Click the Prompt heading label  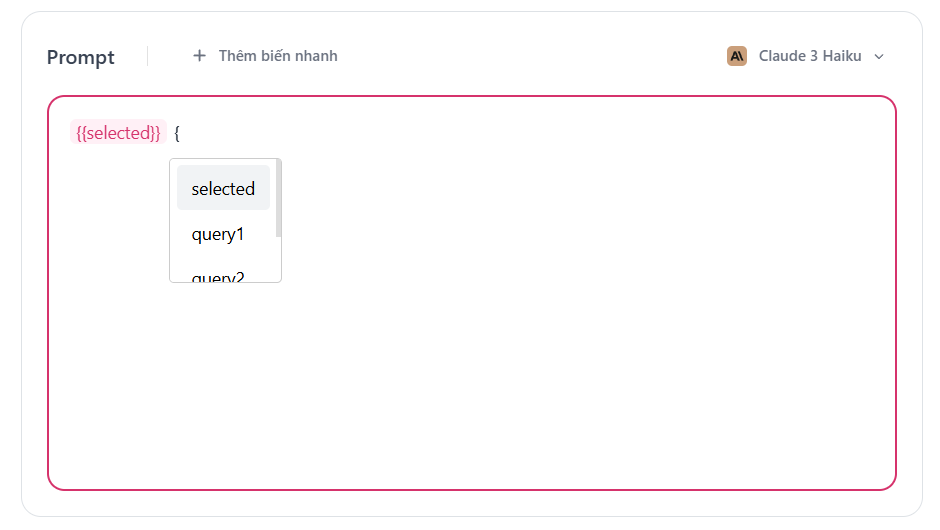(x=81, y=57)
